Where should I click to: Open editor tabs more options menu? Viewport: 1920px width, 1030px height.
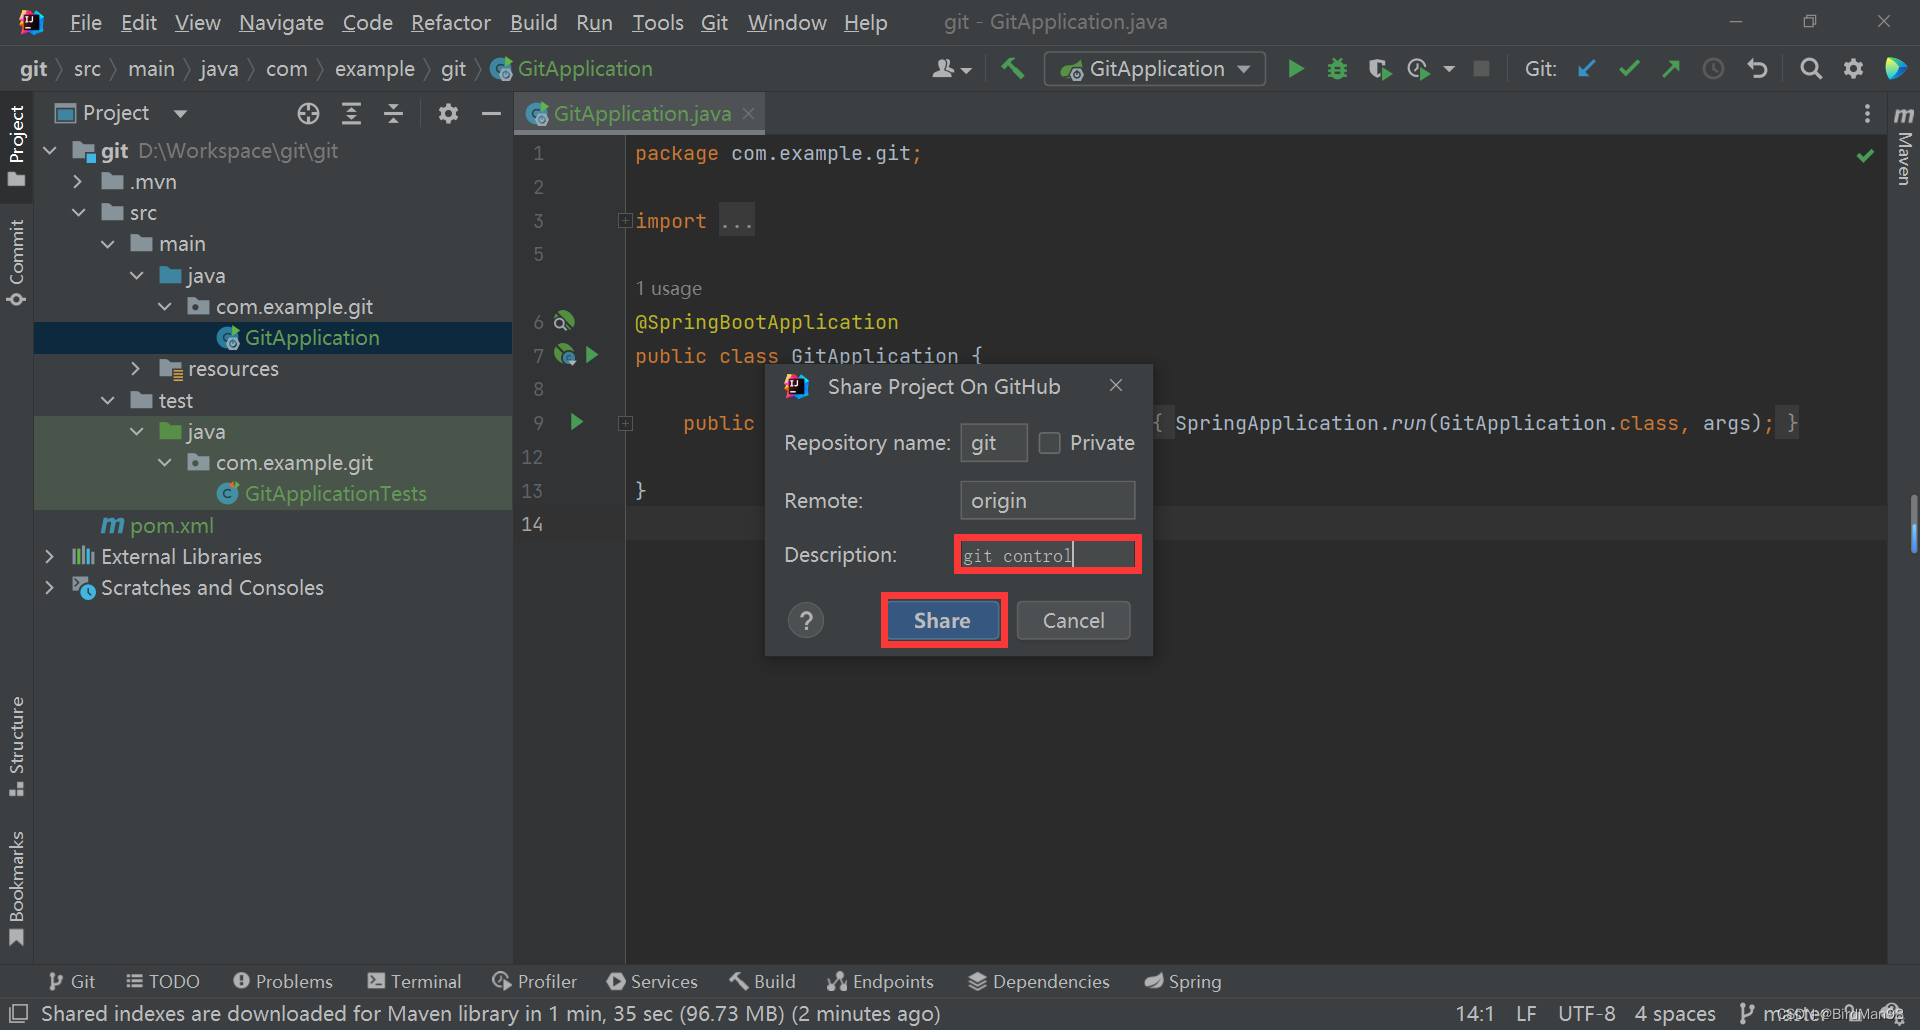click(x=1867, y=113)
